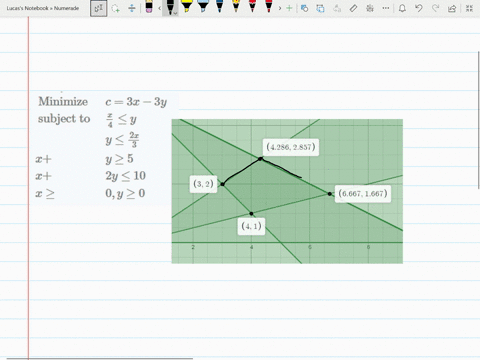Select the yellow highlighter
This screenshot has height=360, width=480.
point(187,7)
